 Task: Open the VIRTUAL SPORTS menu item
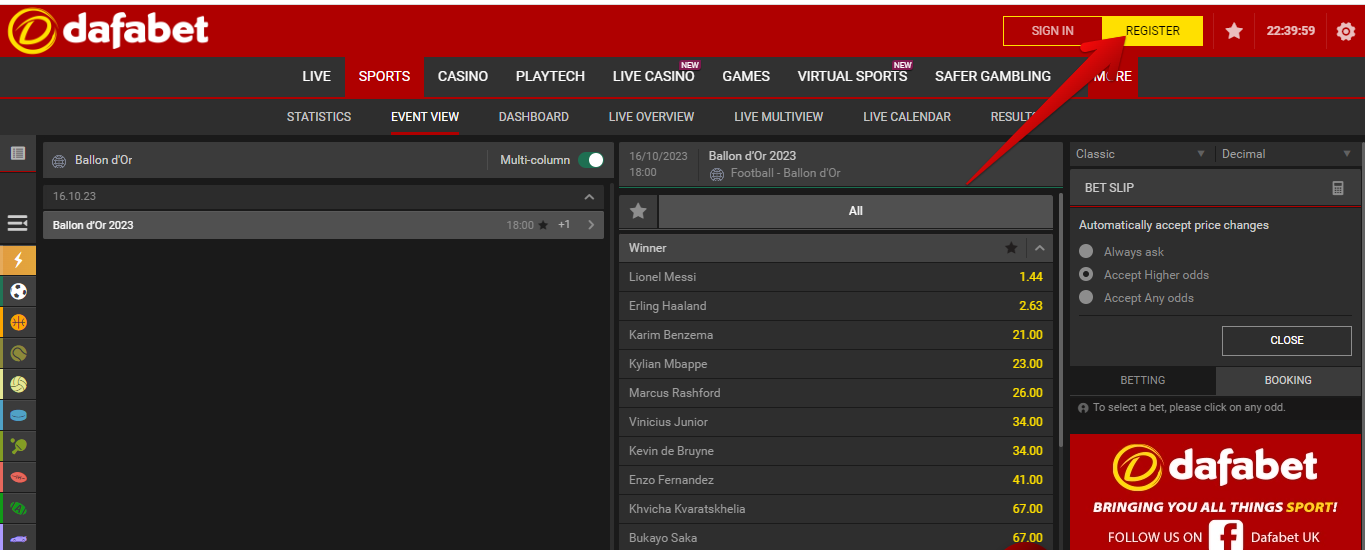pyautogui.click(x=852, y=76)
